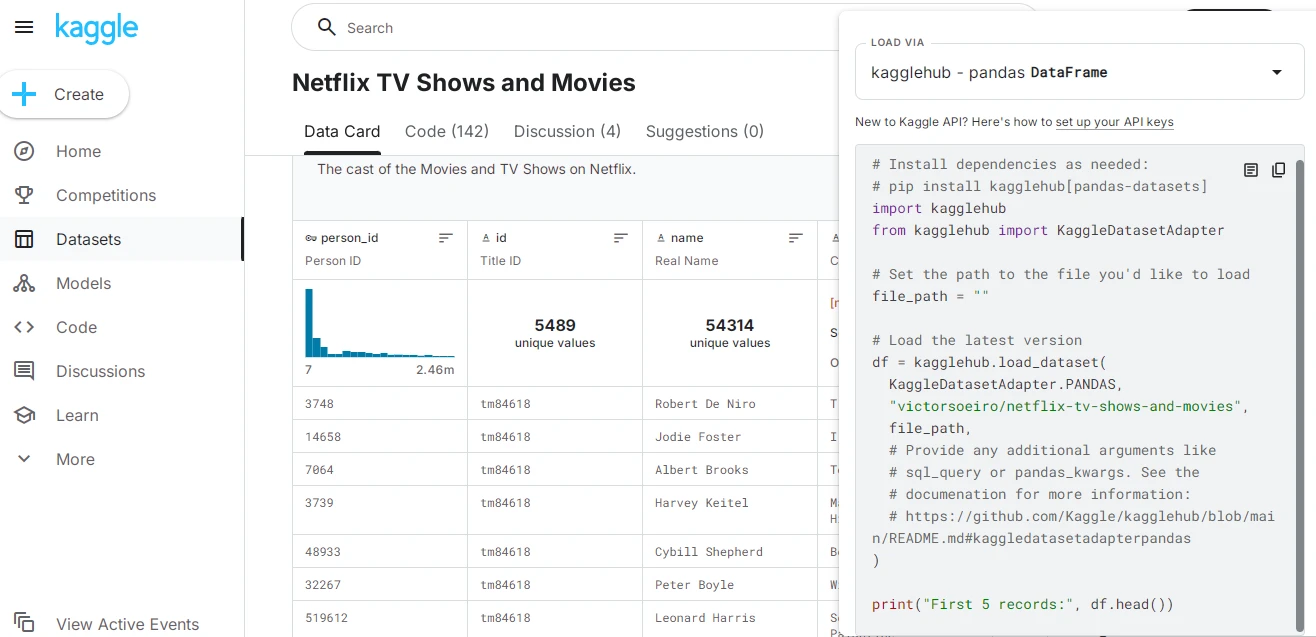Click the 'Netflix TV Shows and Movies' title
Screen dimensions: 1316x637
(464, 83)
